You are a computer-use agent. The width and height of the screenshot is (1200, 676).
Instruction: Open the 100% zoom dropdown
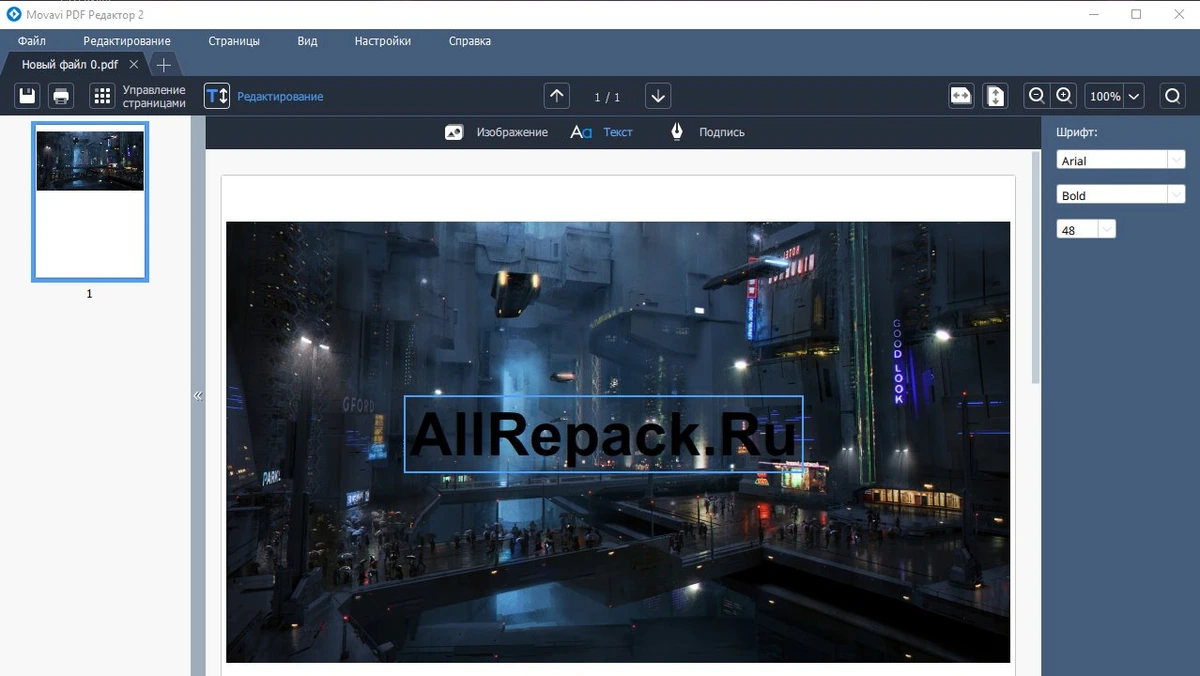point(1114,96)
